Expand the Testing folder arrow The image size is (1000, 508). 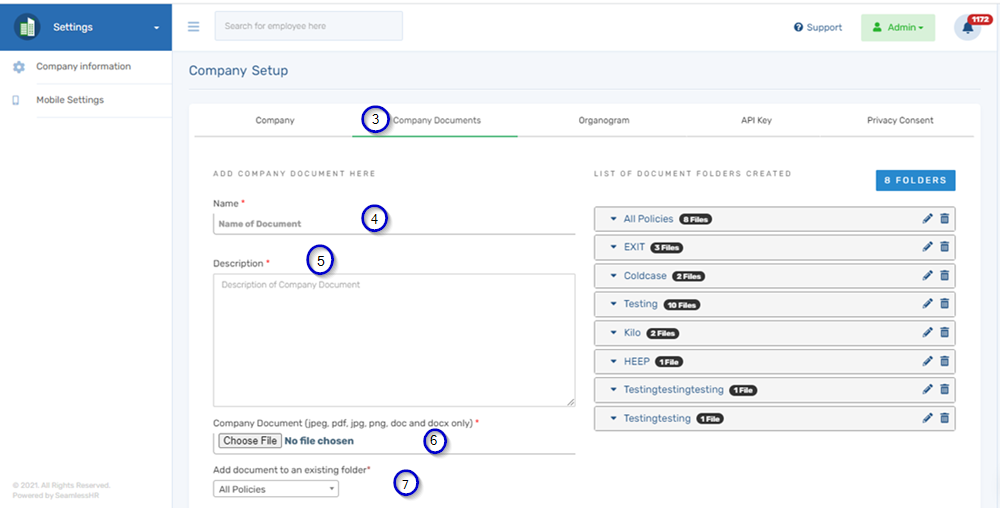tap(614, 304)
